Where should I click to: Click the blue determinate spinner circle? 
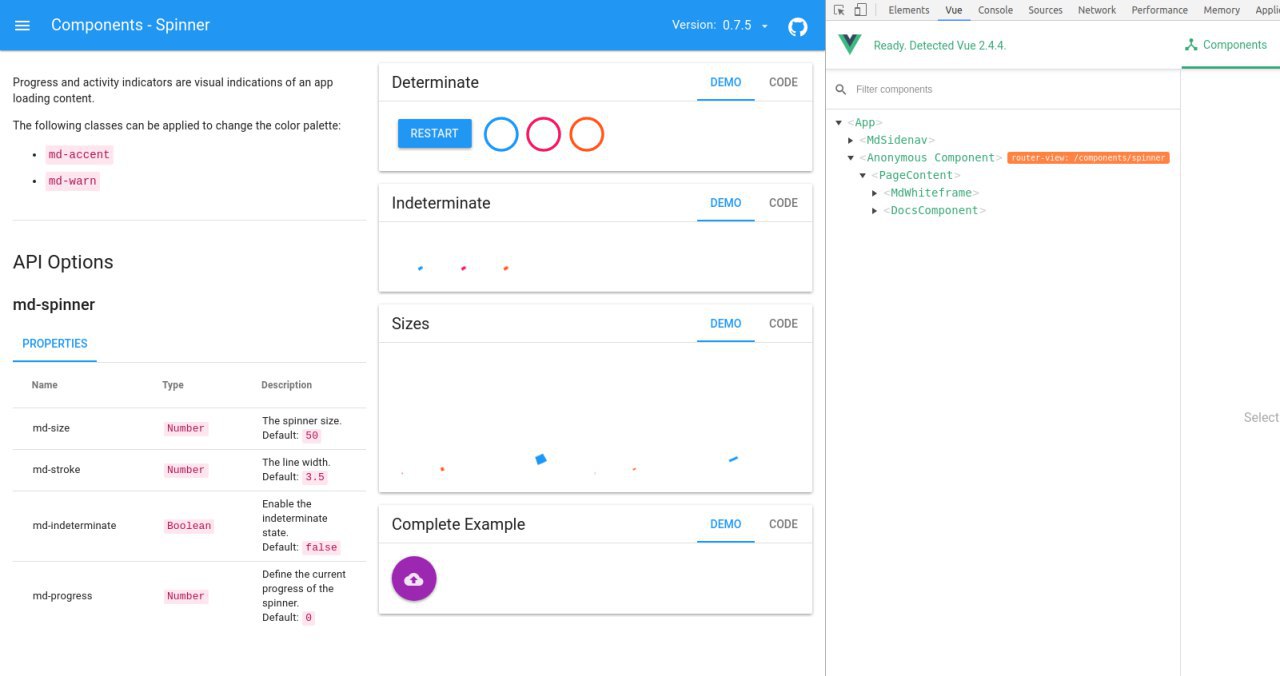coord(501,134)
